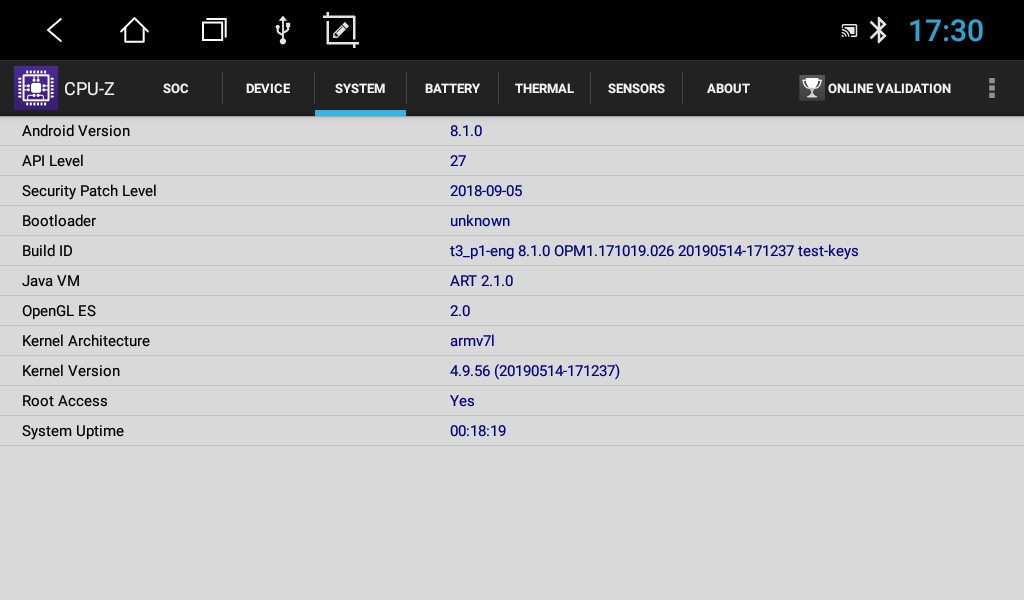Click the screenshot capture icon

pyautogui.click(x=341, y=30)
